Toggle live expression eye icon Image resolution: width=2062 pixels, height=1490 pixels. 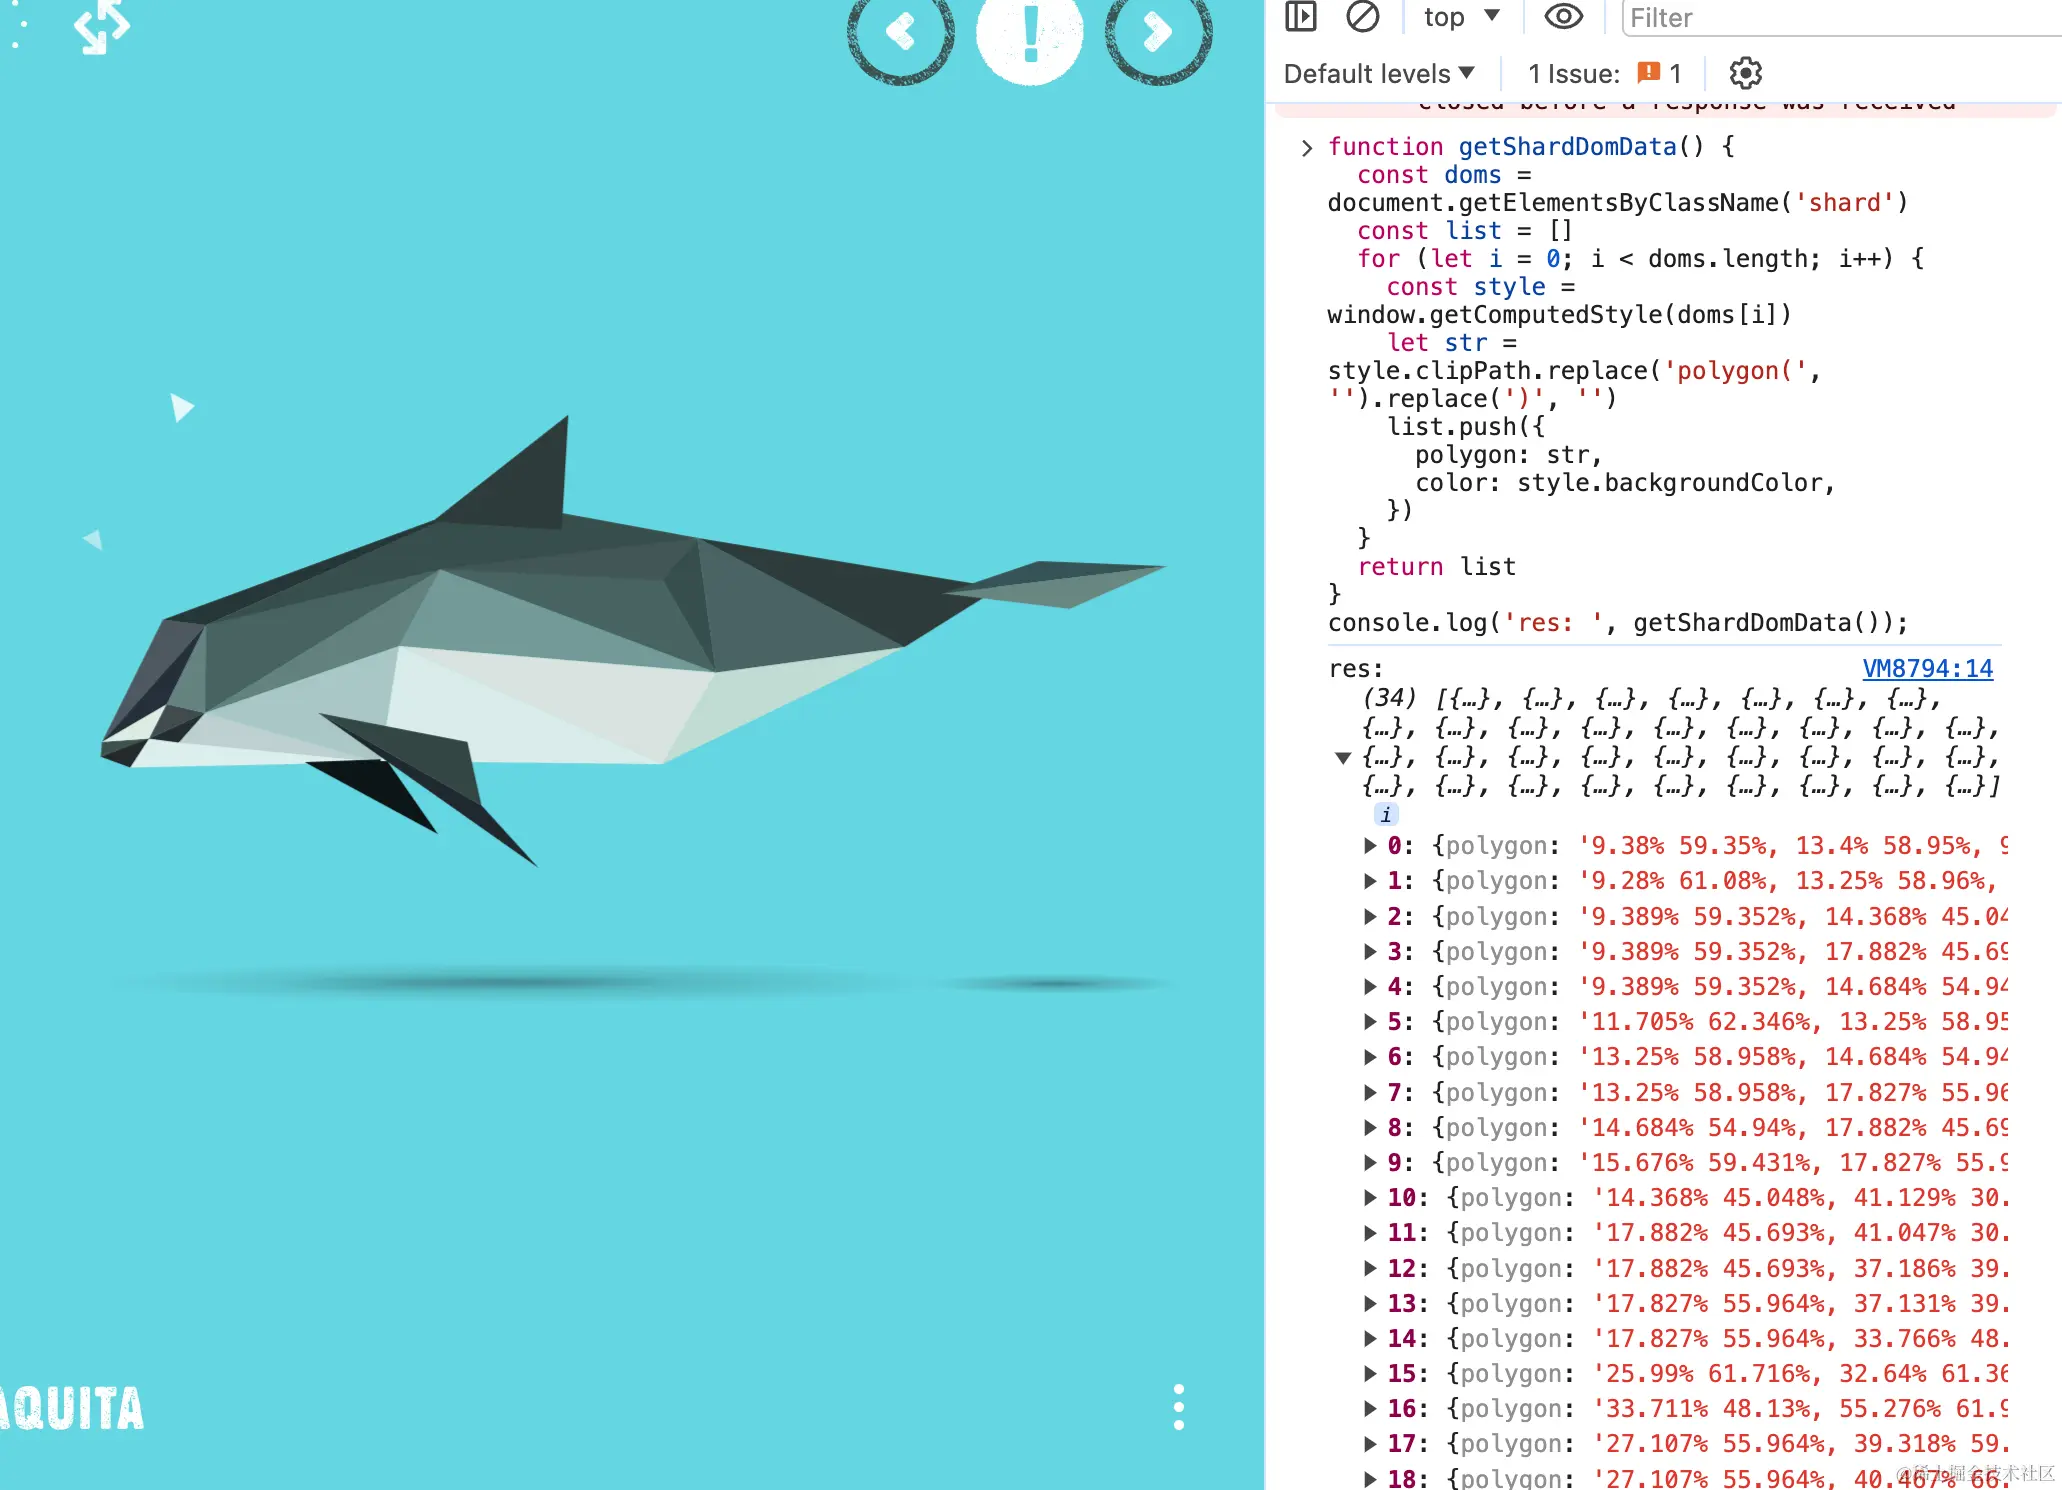pos(1563,17)
